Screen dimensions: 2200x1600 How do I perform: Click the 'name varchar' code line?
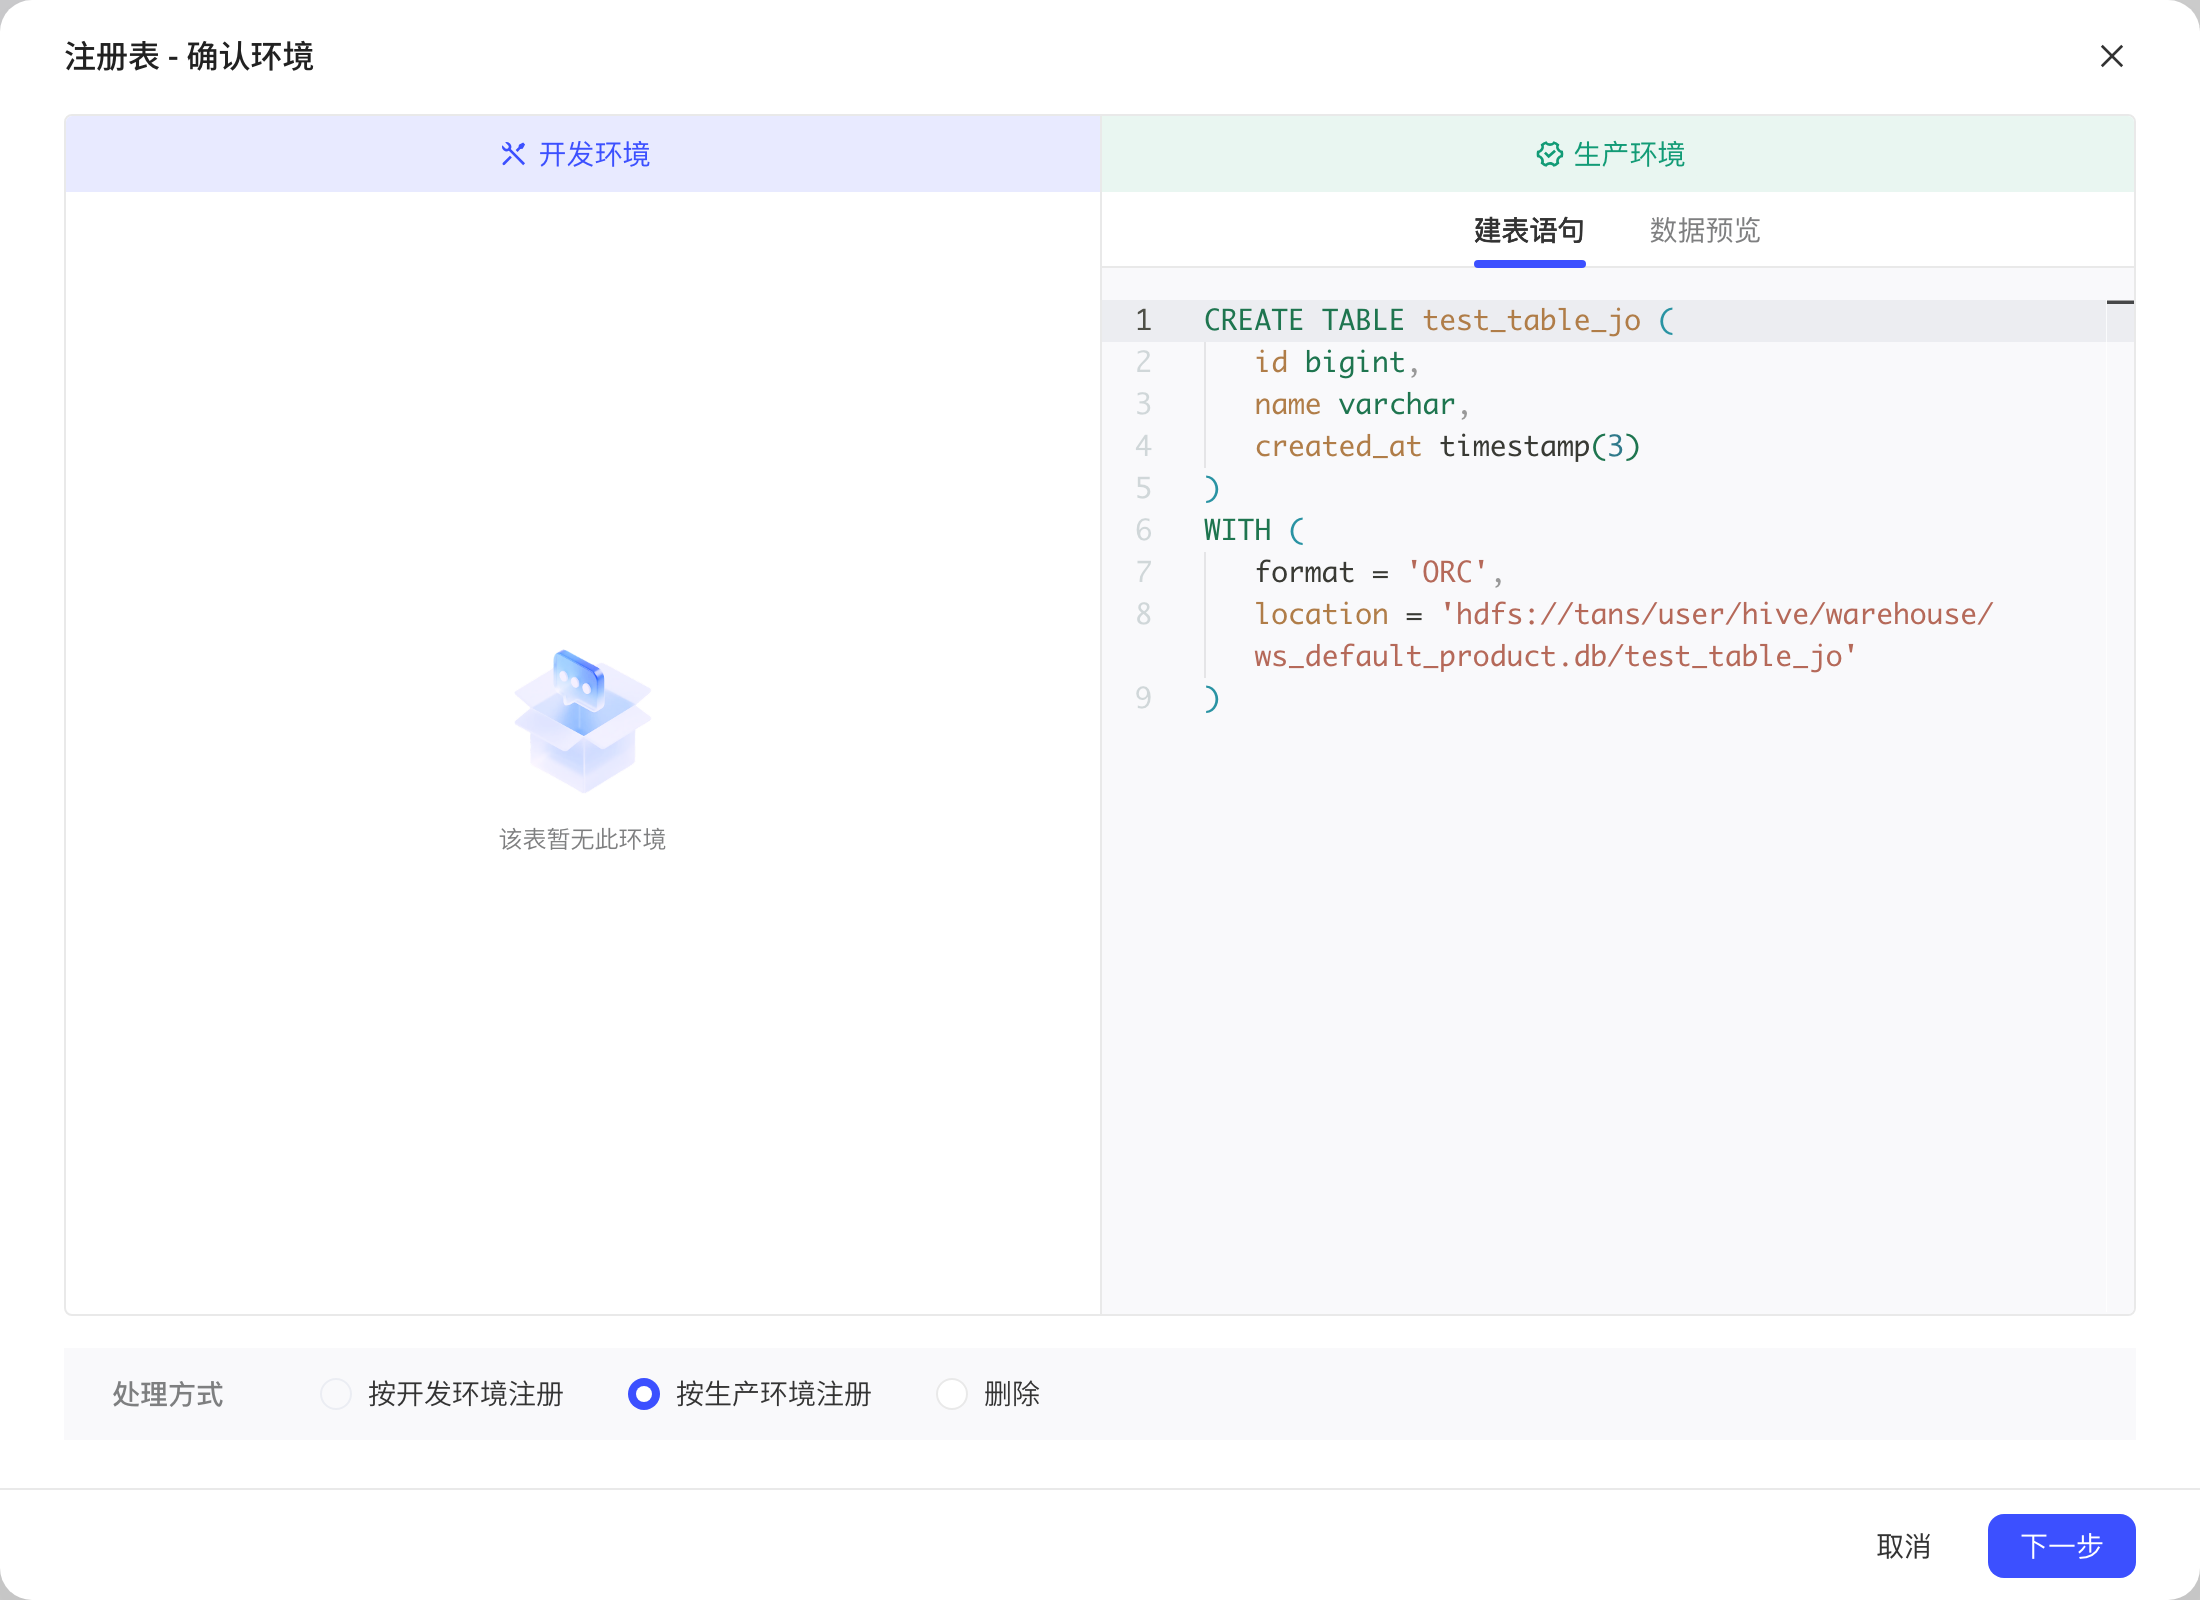click(x=1362, y=404)
